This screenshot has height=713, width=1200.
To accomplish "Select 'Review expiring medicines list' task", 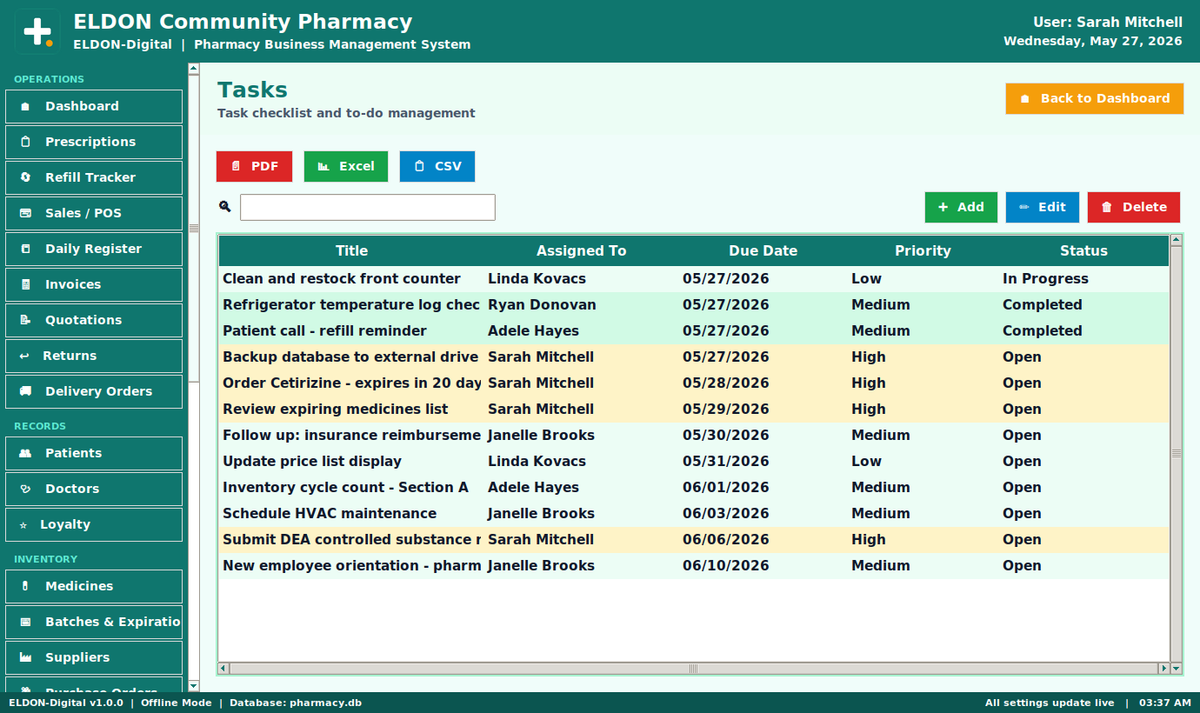I will 694,409.
